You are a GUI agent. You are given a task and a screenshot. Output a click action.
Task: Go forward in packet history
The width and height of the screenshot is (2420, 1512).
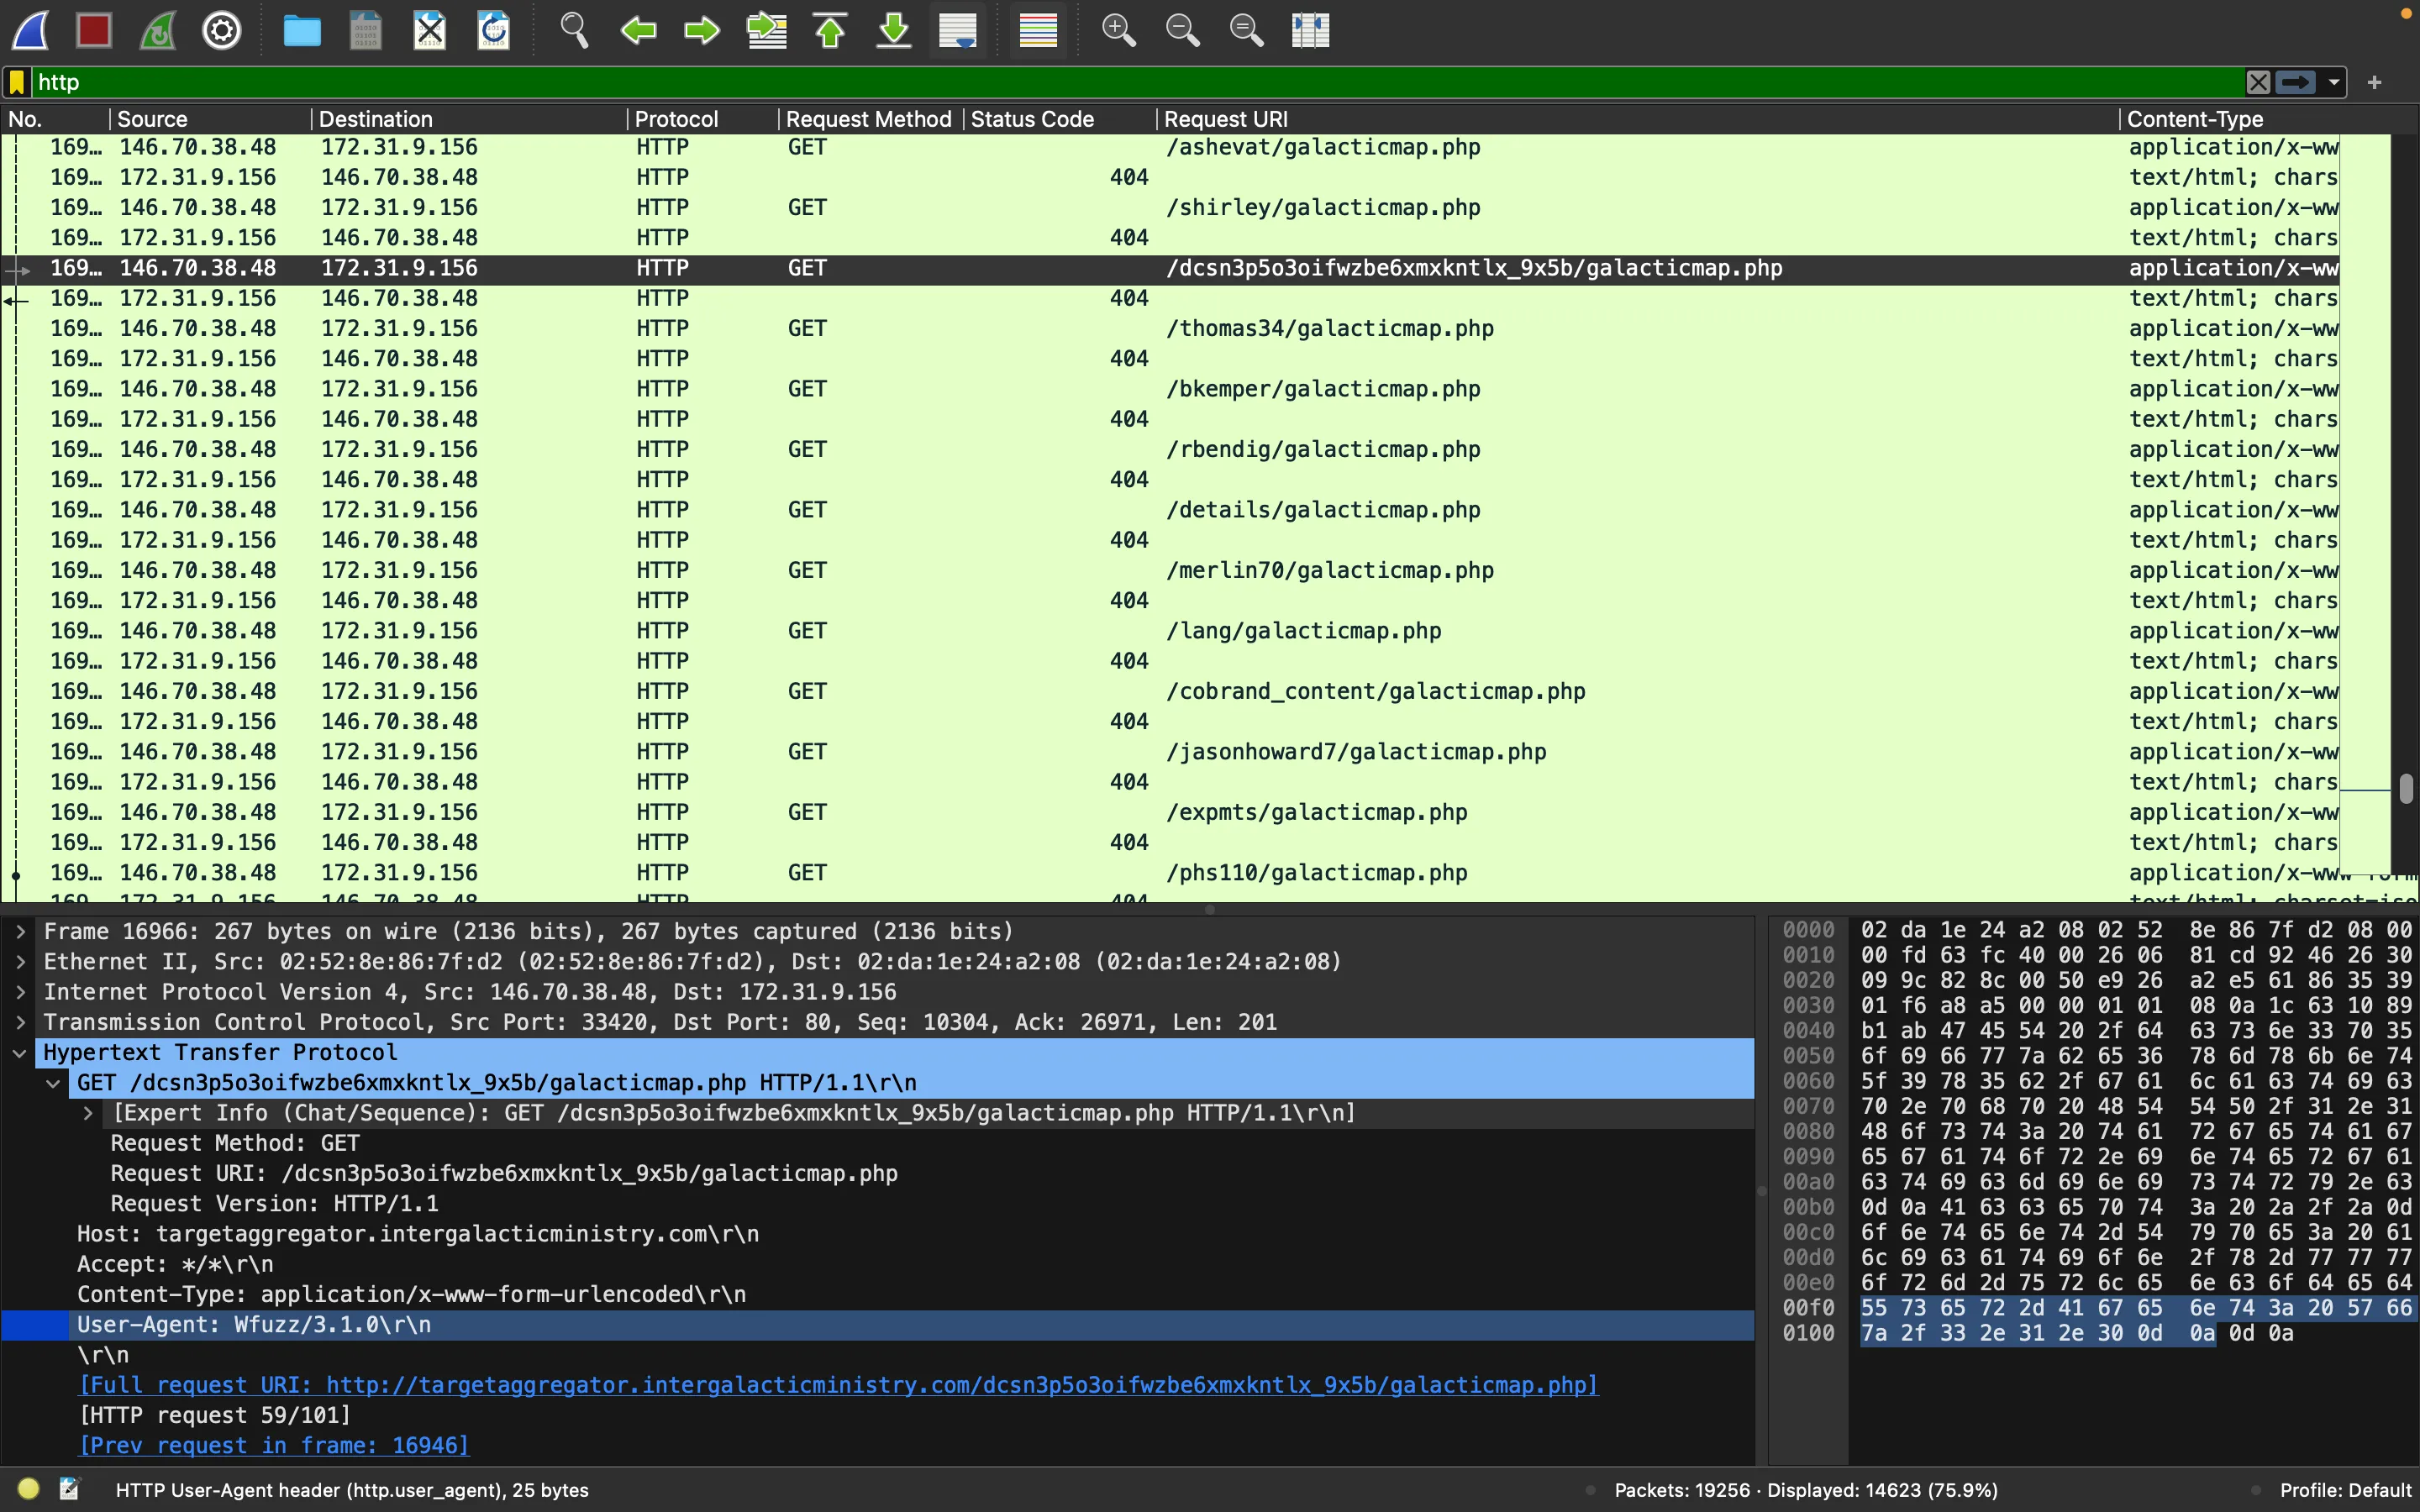click(x=702, y=30)
